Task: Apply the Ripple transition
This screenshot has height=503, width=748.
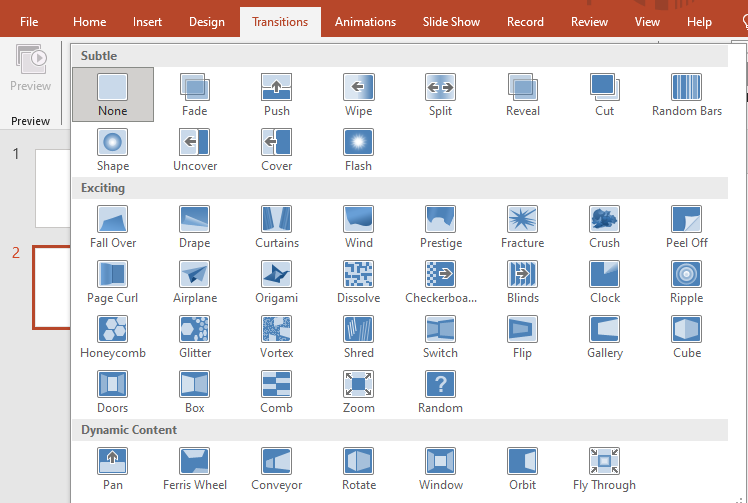Action: click(686, 282)
